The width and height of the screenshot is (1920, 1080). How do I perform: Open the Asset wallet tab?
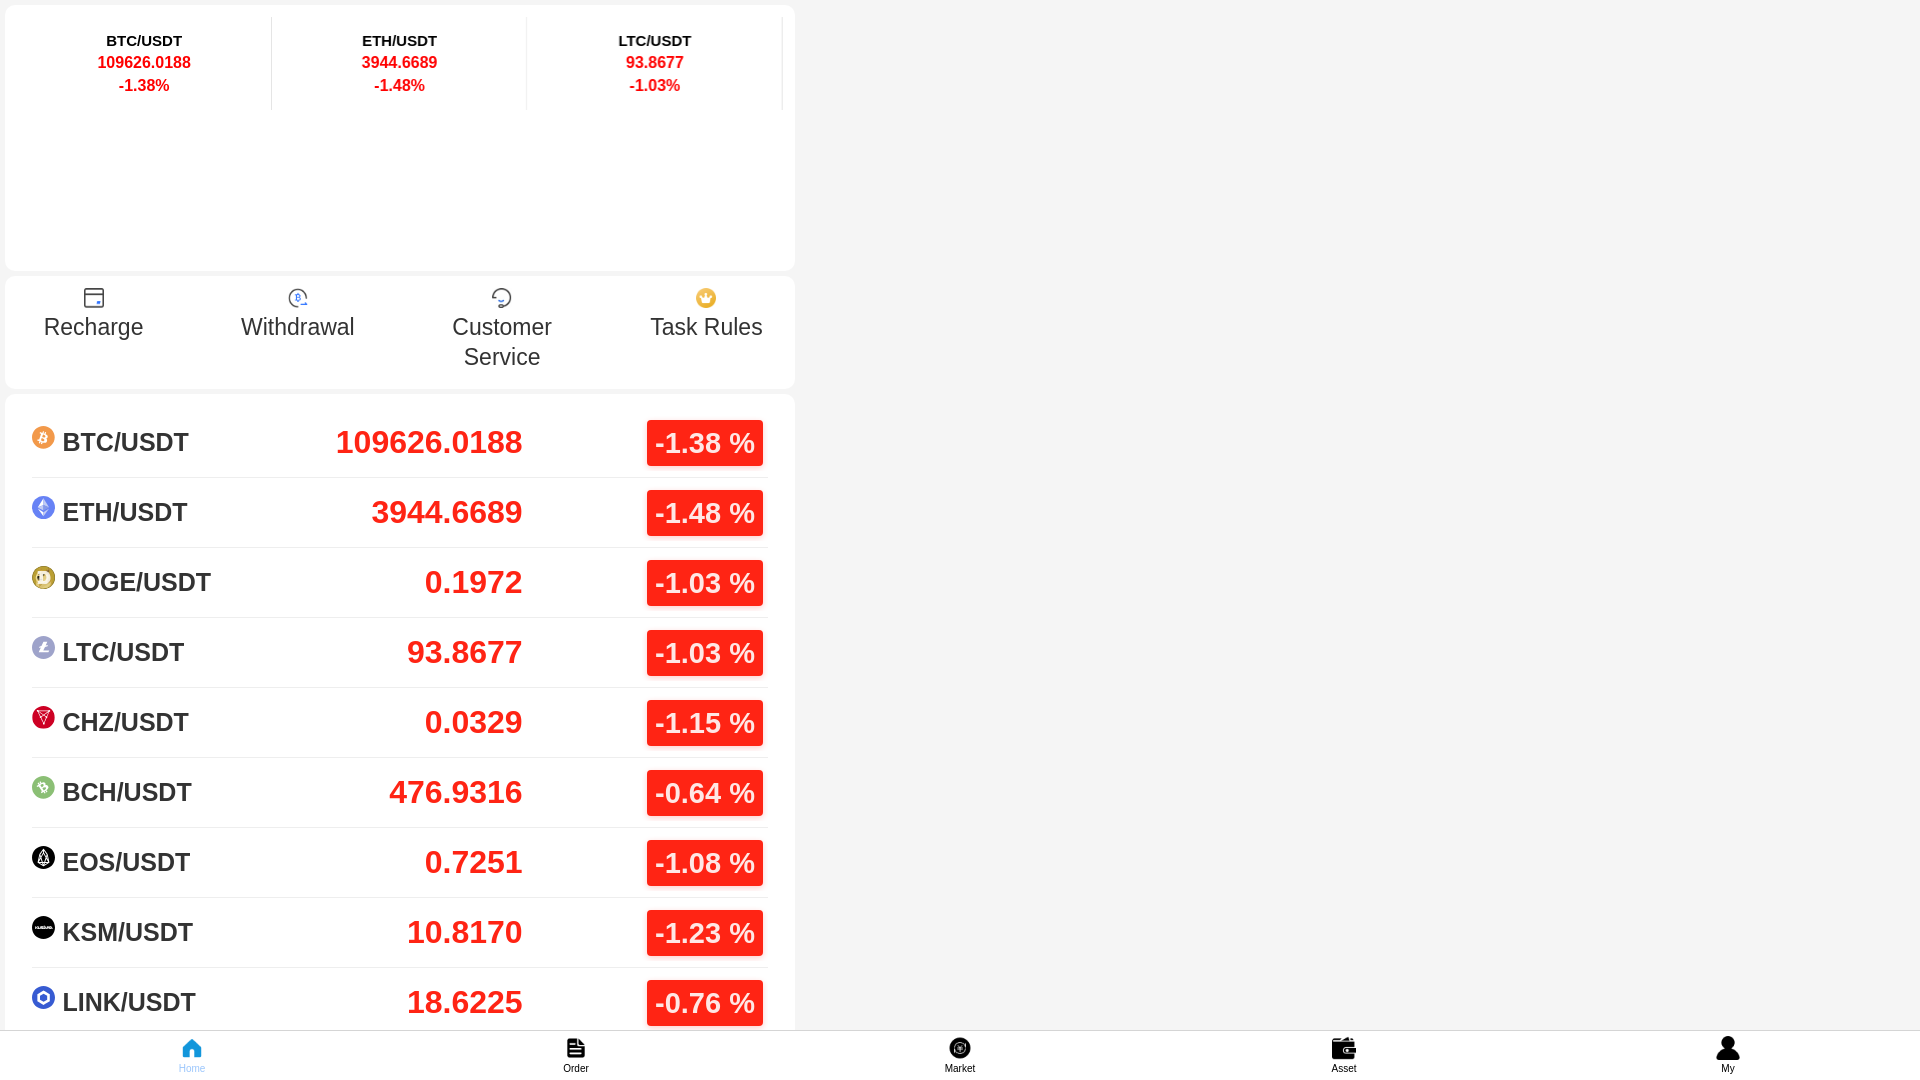coord(1344,1054)
